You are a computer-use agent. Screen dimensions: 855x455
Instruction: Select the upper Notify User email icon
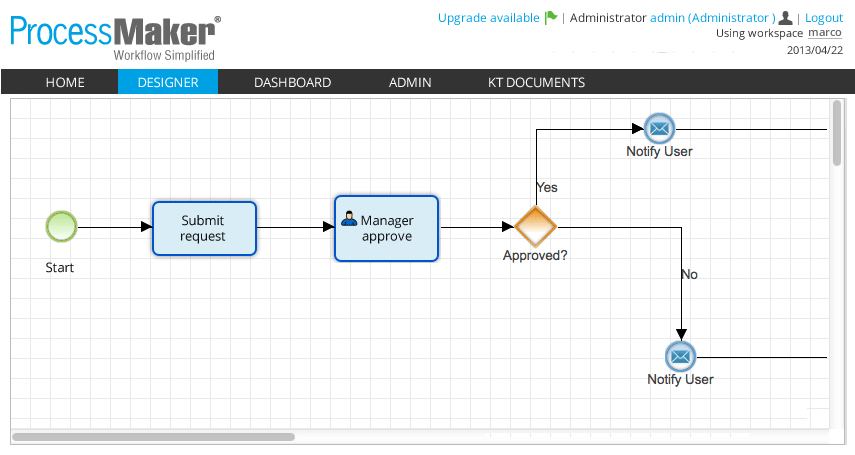click(x=659, y=129)
